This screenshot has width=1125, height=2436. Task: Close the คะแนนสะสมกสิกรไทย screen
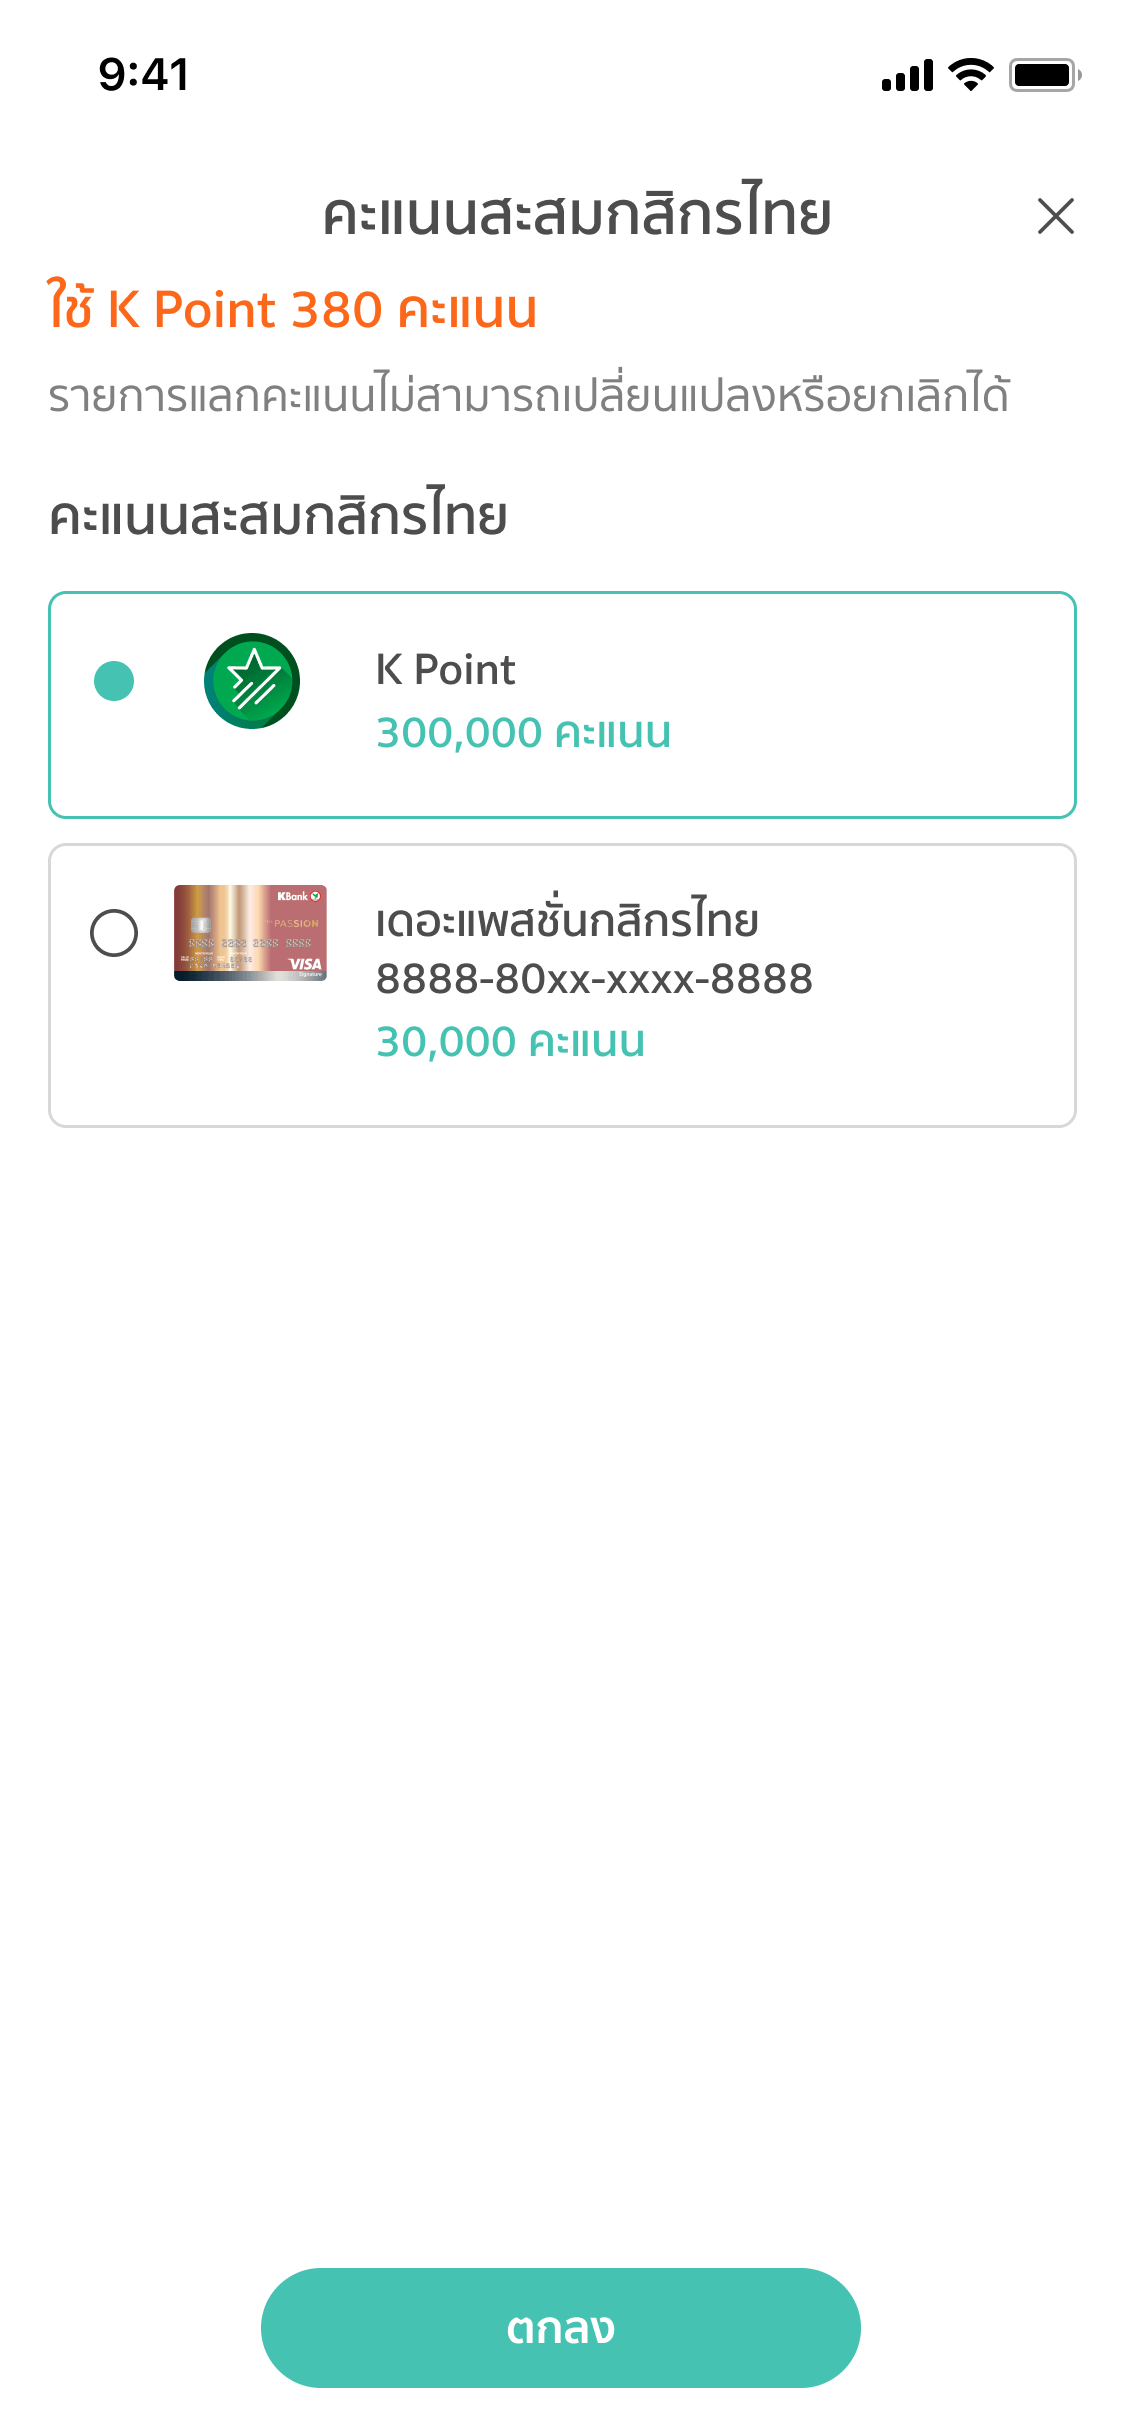pyautogui.click(x=1055, y=216)
